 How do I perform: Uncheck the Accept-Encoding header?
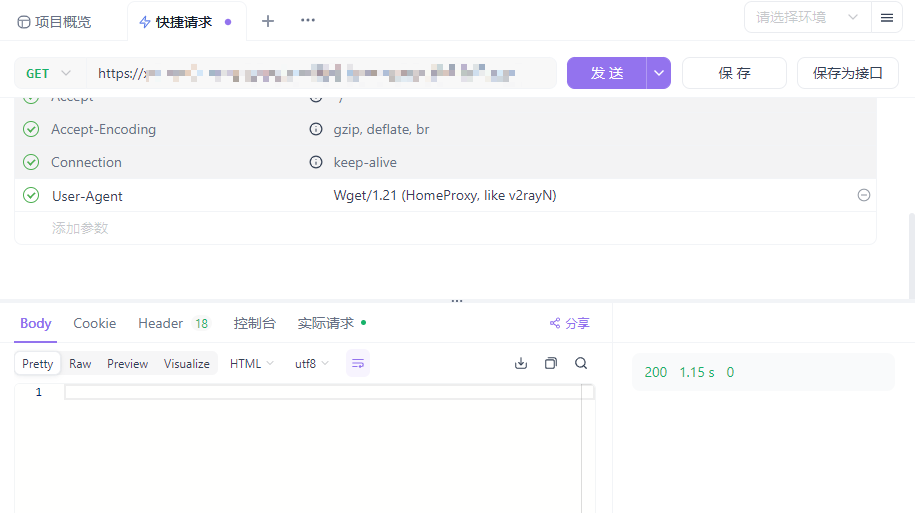pos(31,129)
